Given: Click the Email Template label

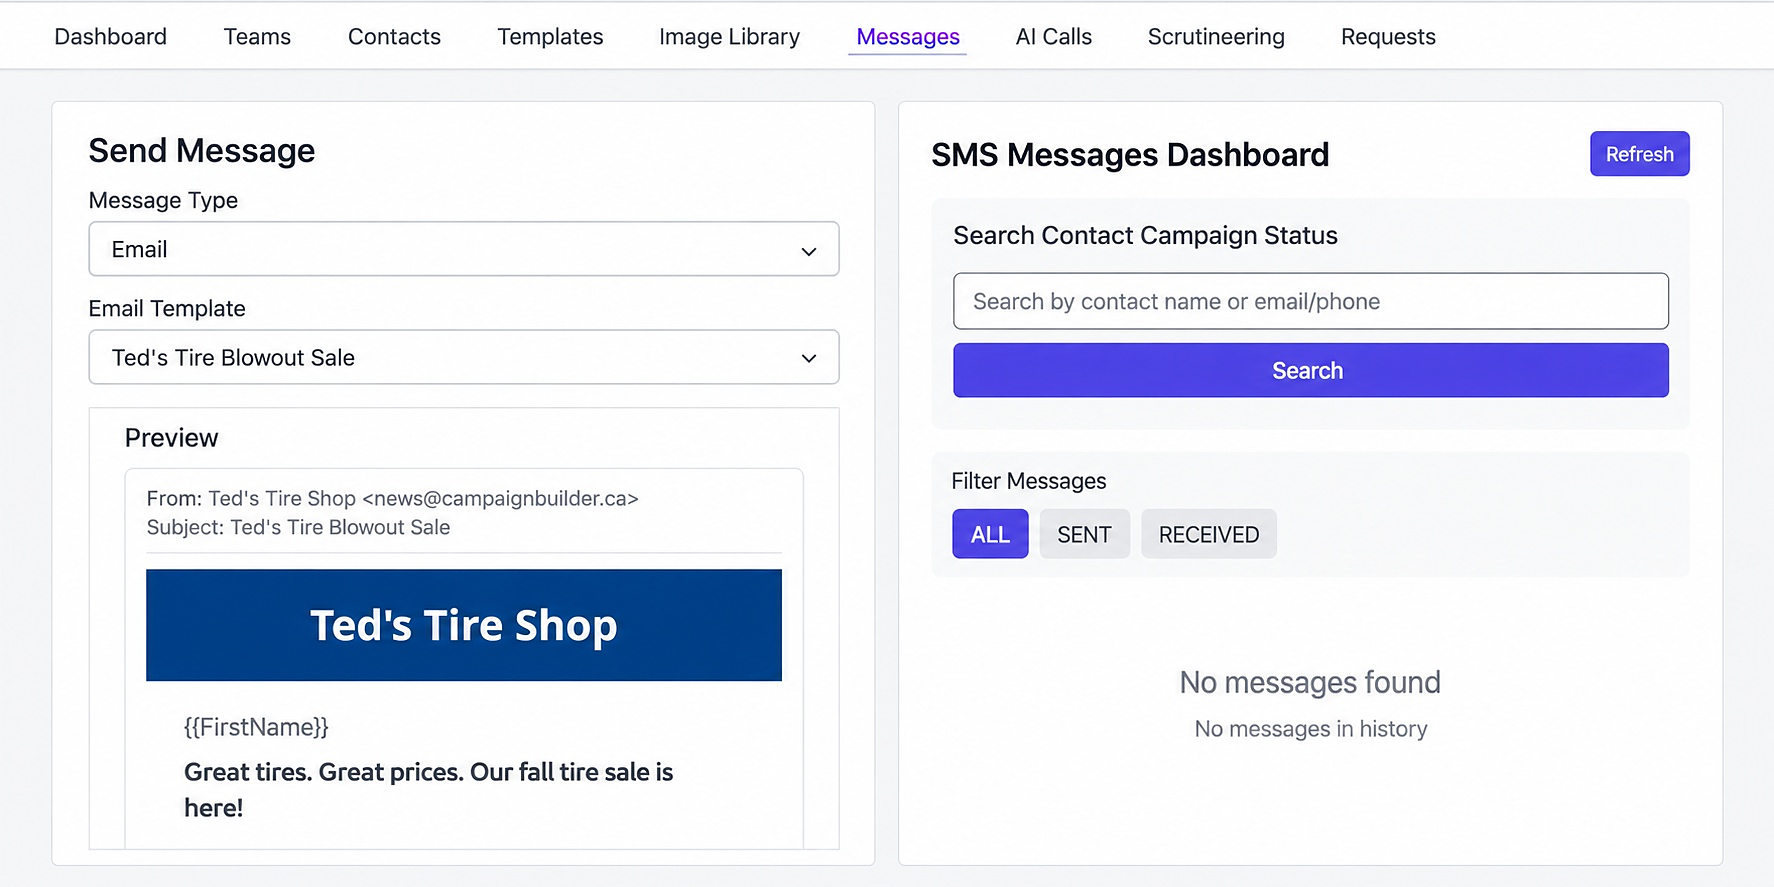Looking at the screenshot, I should point(167,308).
